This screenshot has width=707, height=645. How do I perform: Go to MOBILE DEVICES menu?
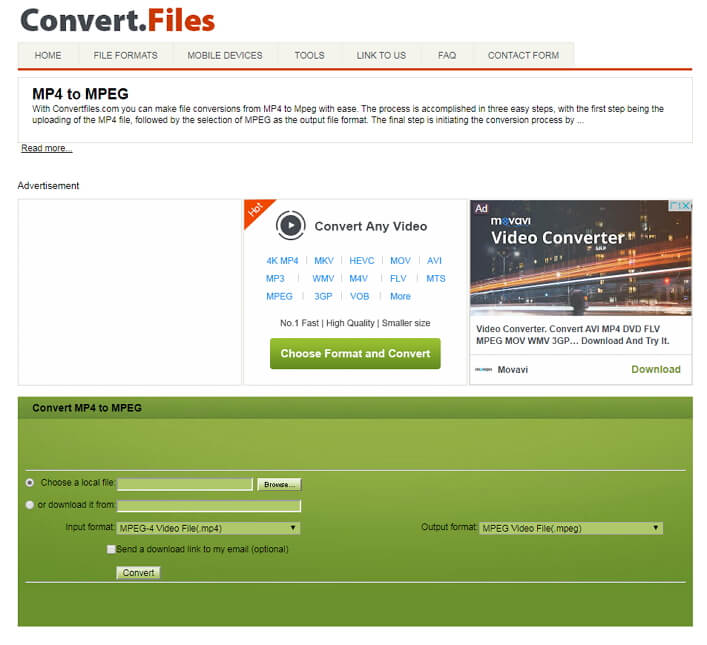(225, 55)
